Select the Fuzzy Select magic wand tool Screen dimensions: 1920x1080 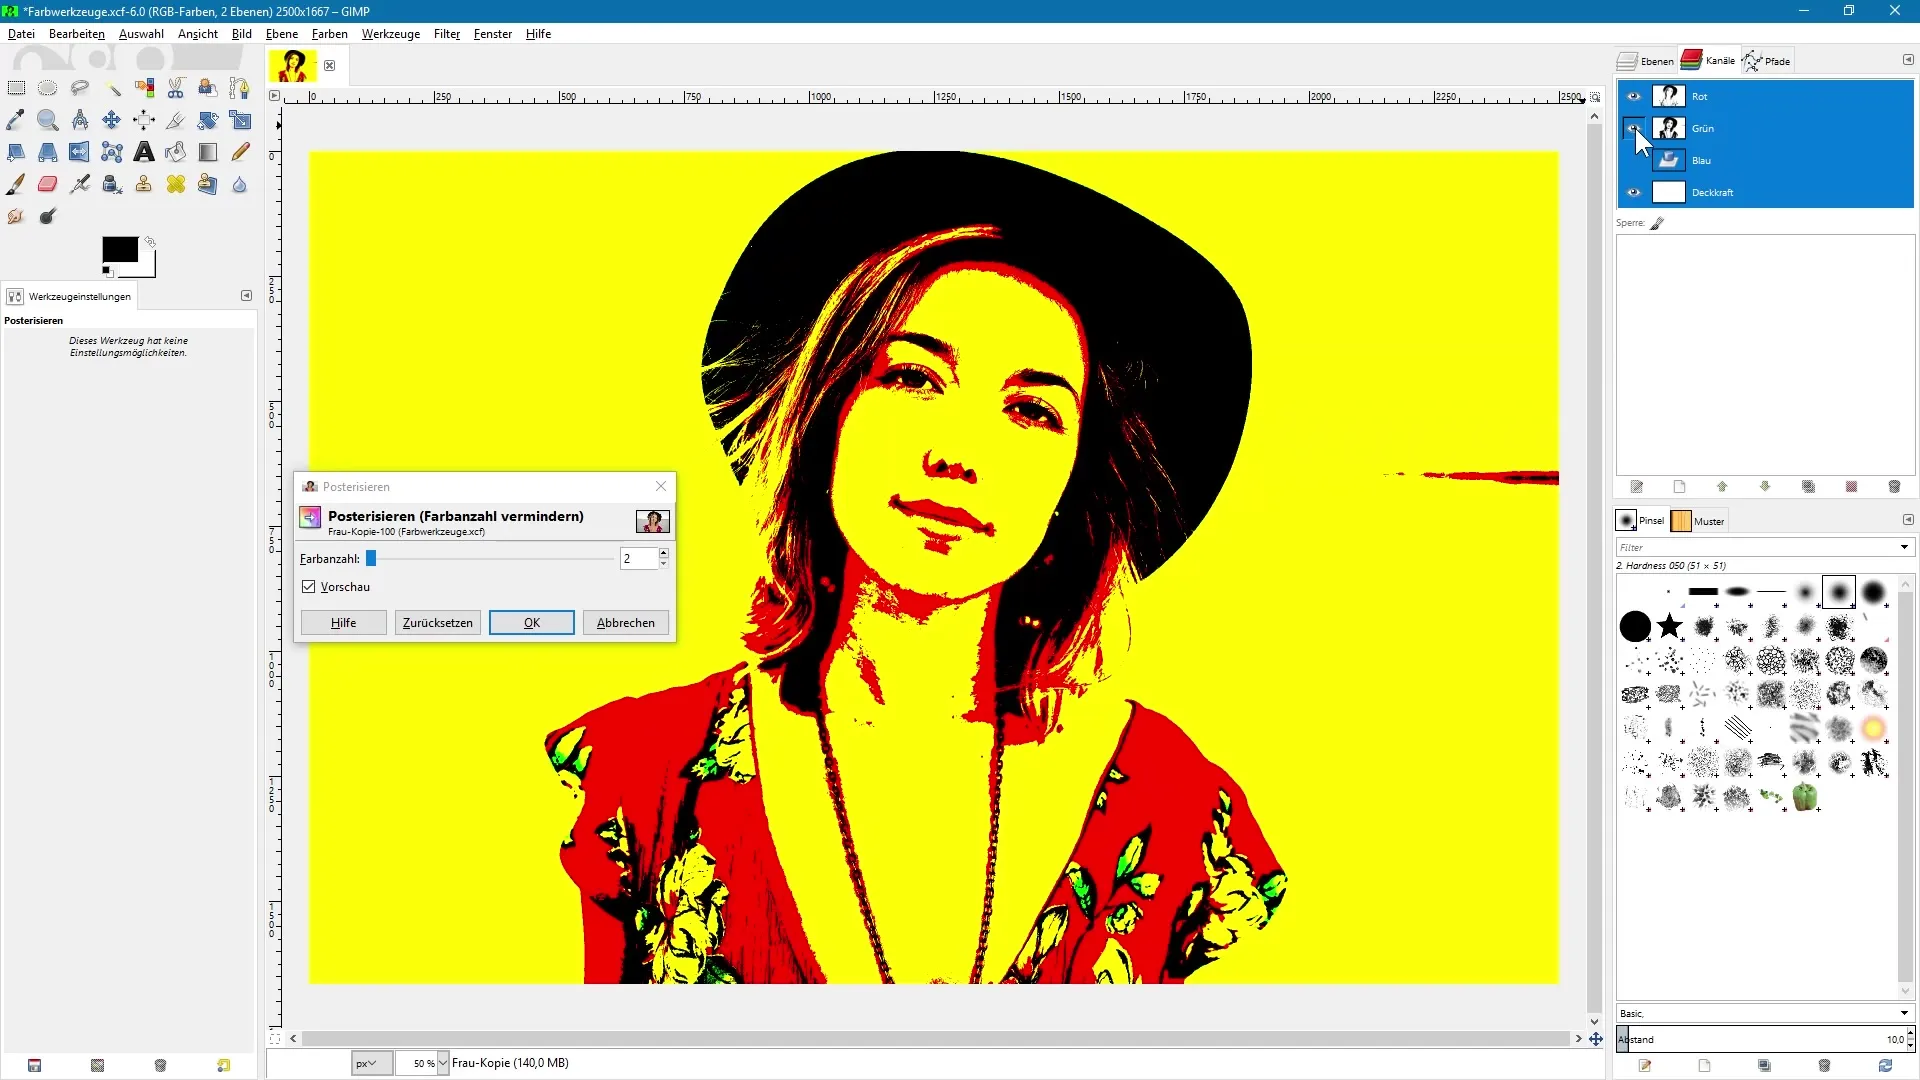(112, 88)
